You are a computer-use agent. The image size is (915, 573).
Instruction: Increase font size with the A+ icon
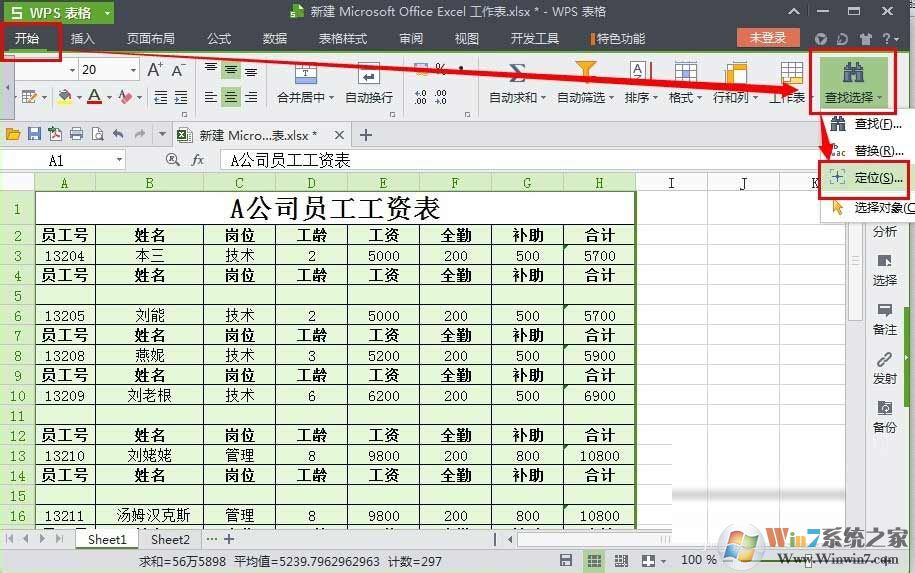(x=155, y=70)
